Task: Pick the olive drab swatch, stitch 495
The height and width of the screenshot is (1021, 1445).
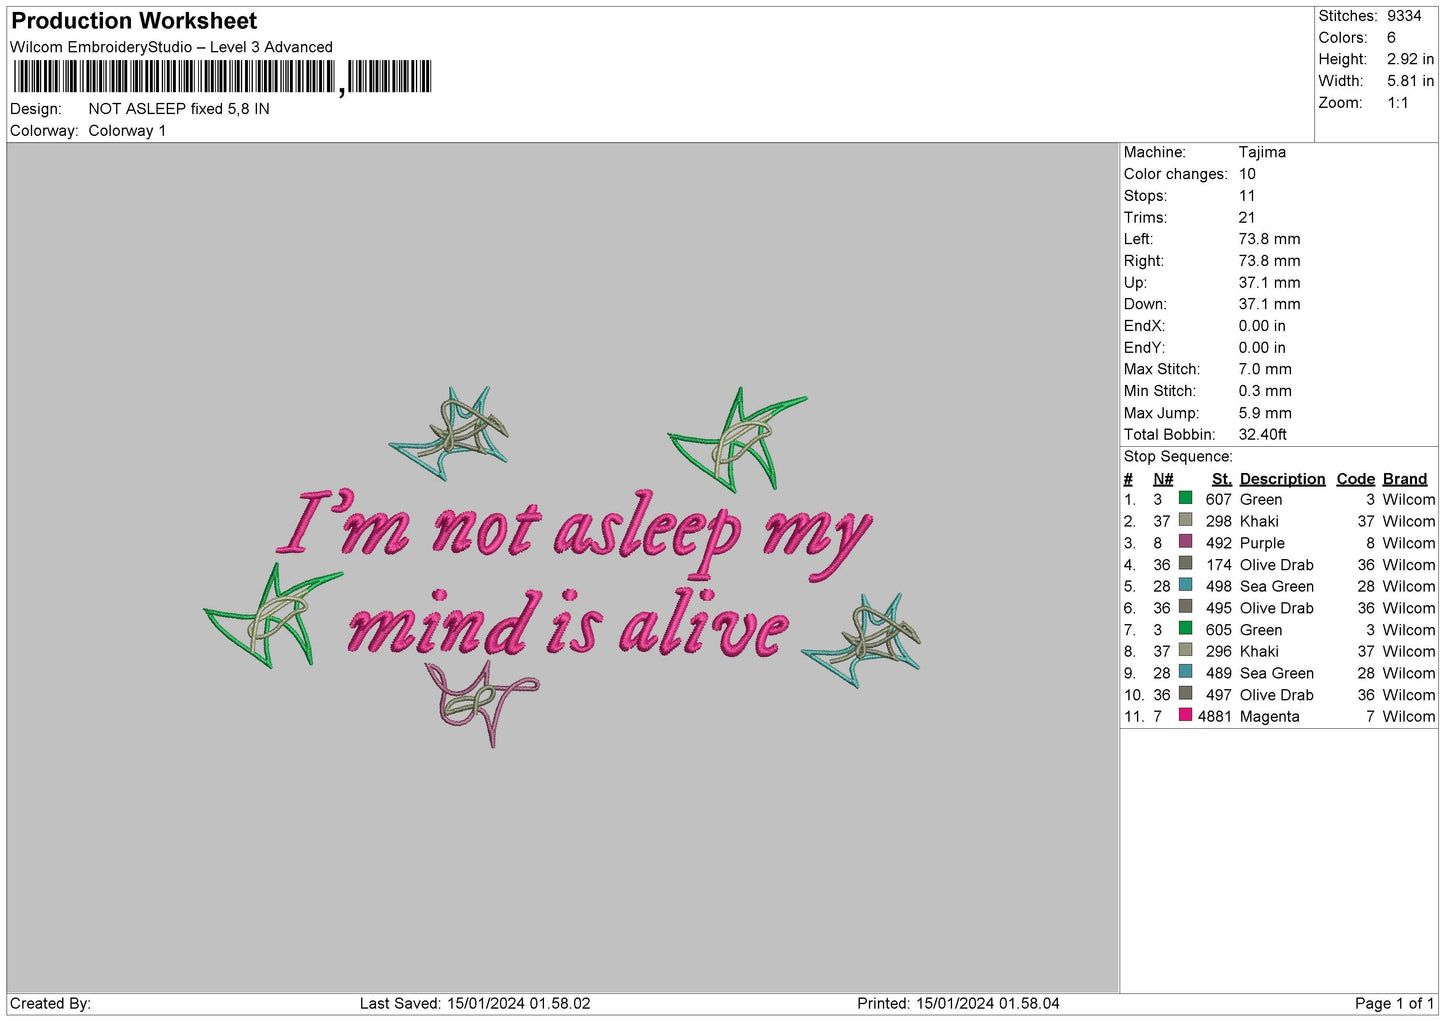Action: pos(1185,607)
